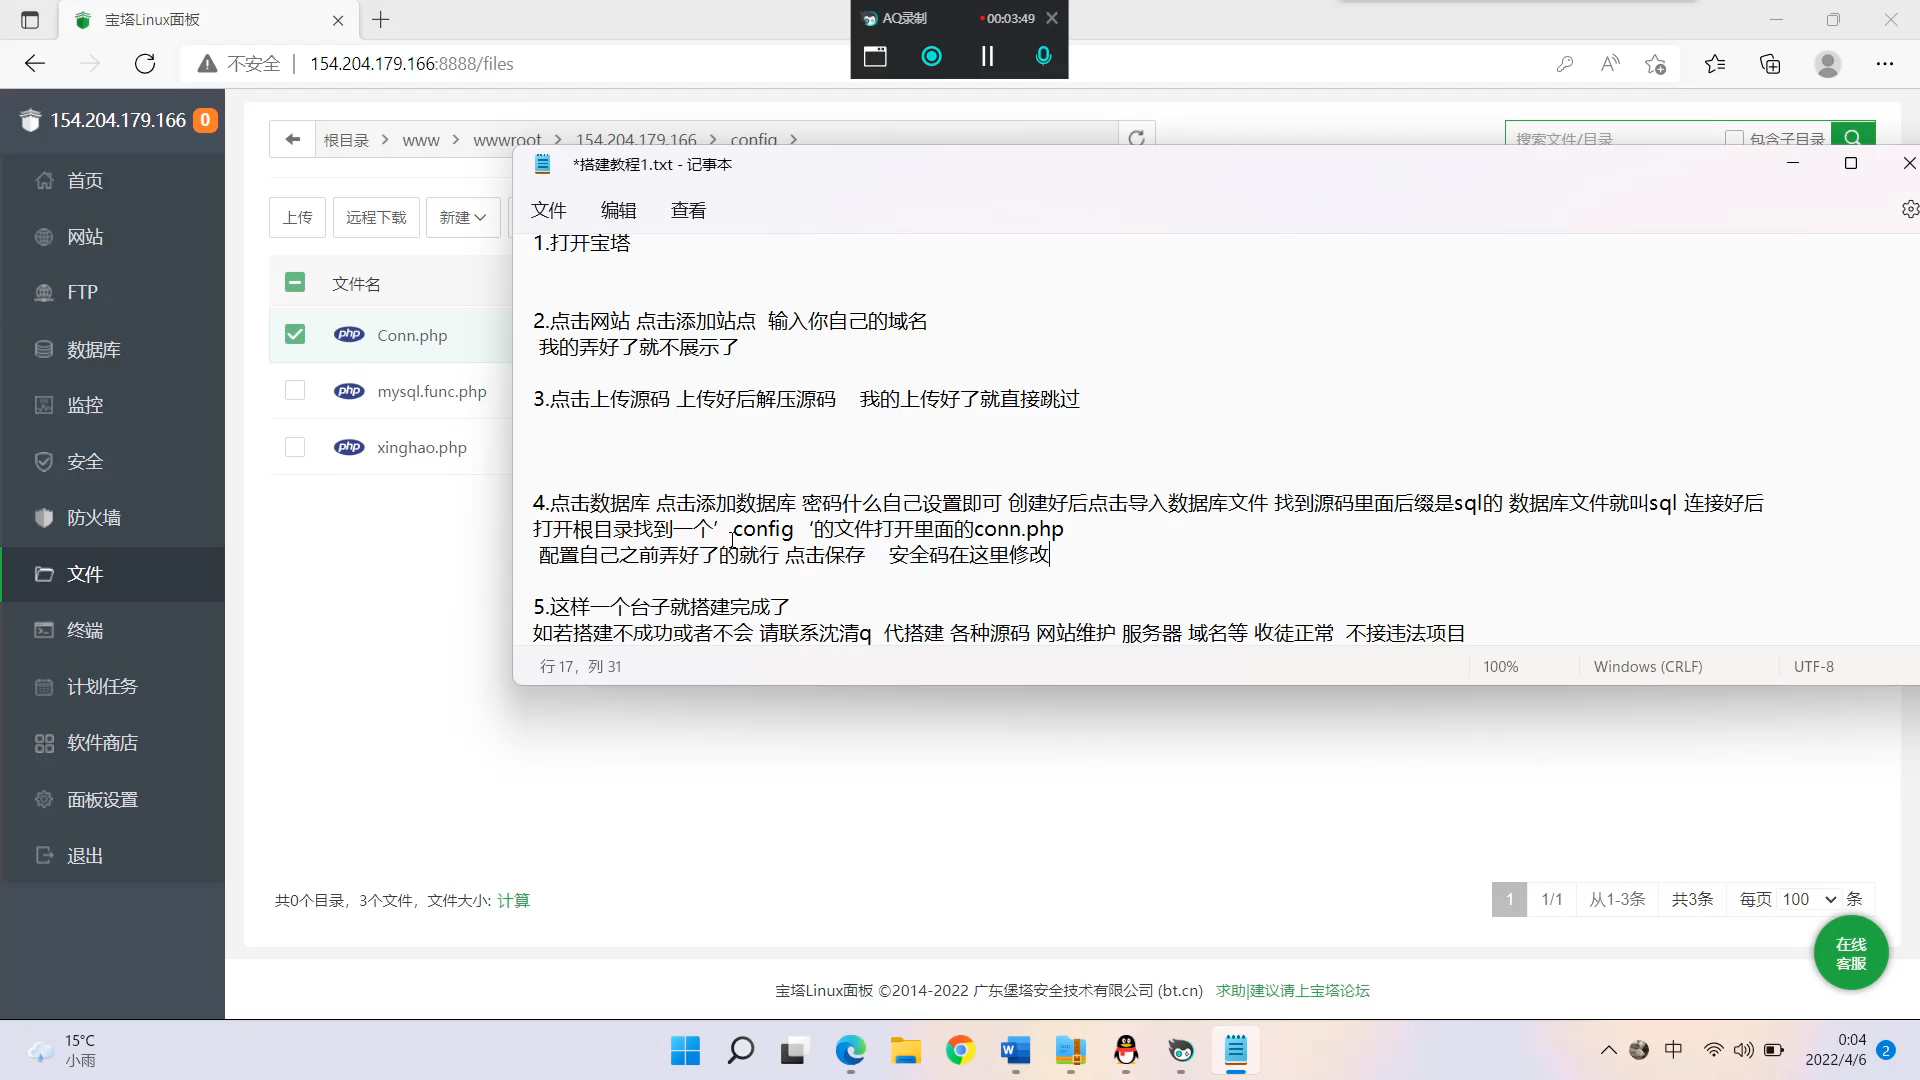
Task: Add page to favorites star icon
Action: (1655, 63)
